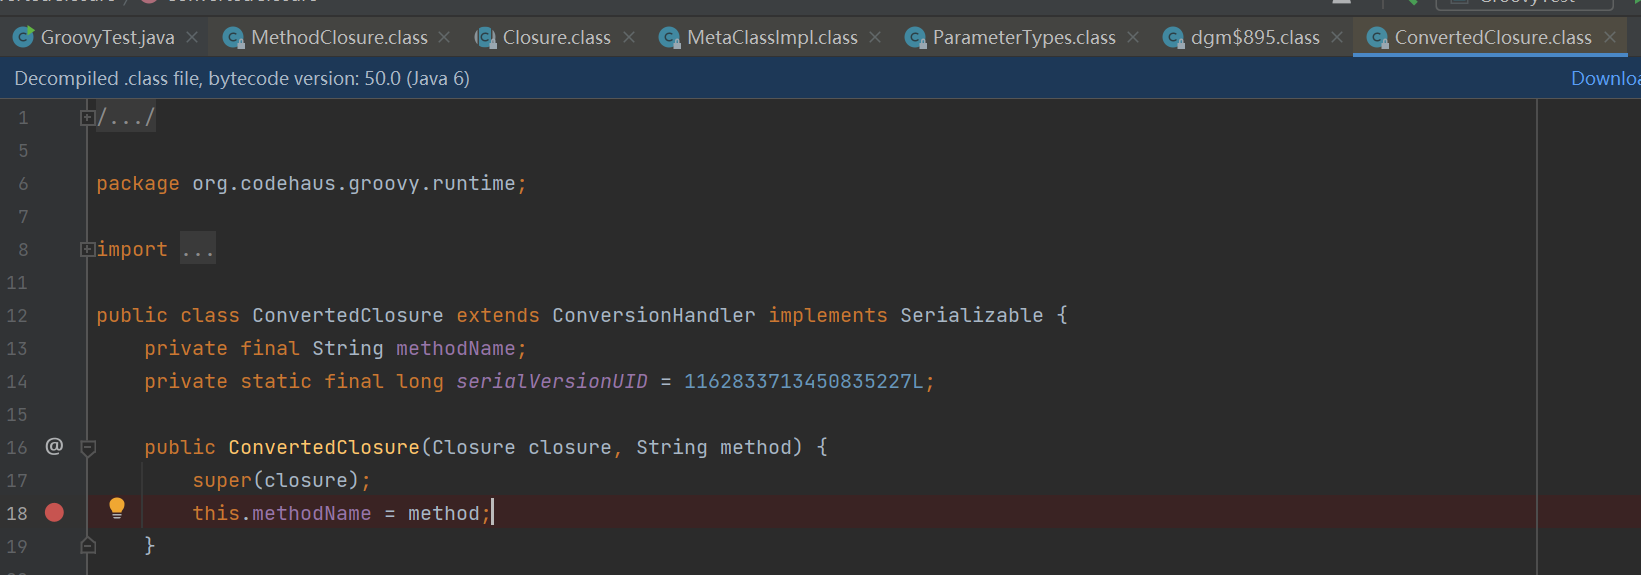
Task: Click the Closure.class file icon
Action: tap(486, 38)
